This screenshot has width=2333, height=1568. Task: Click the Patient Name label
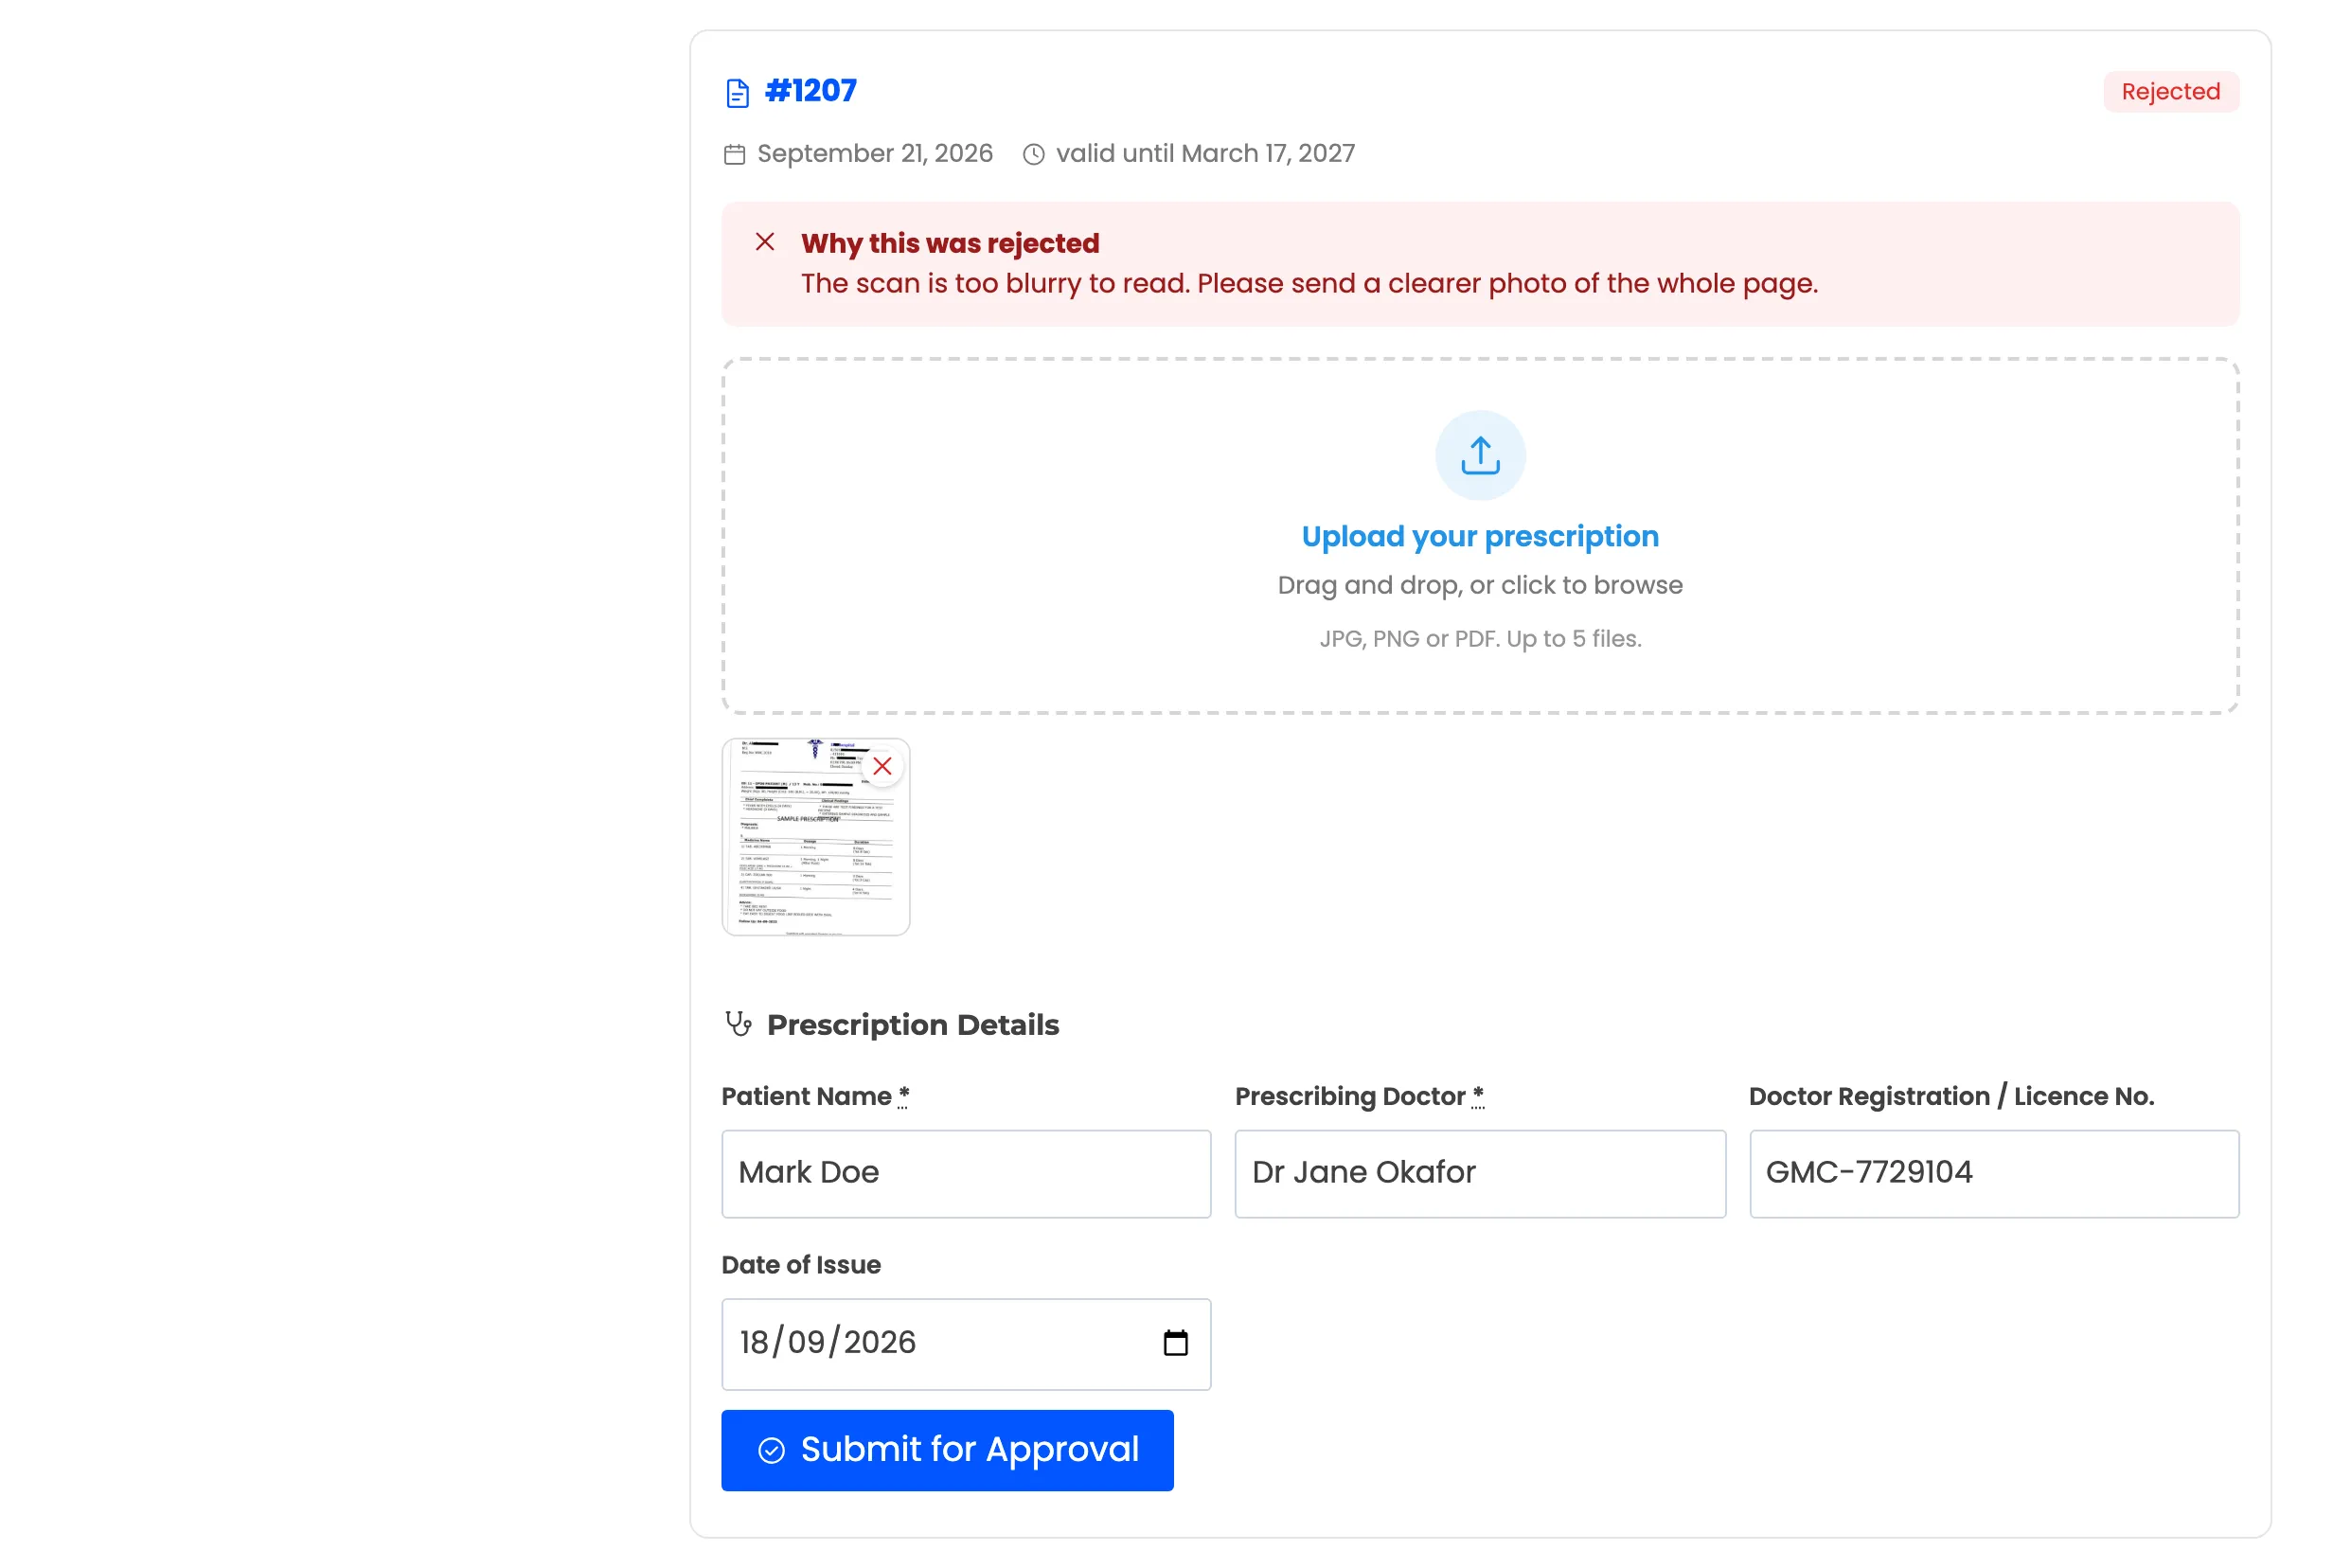coord(814,1096)
